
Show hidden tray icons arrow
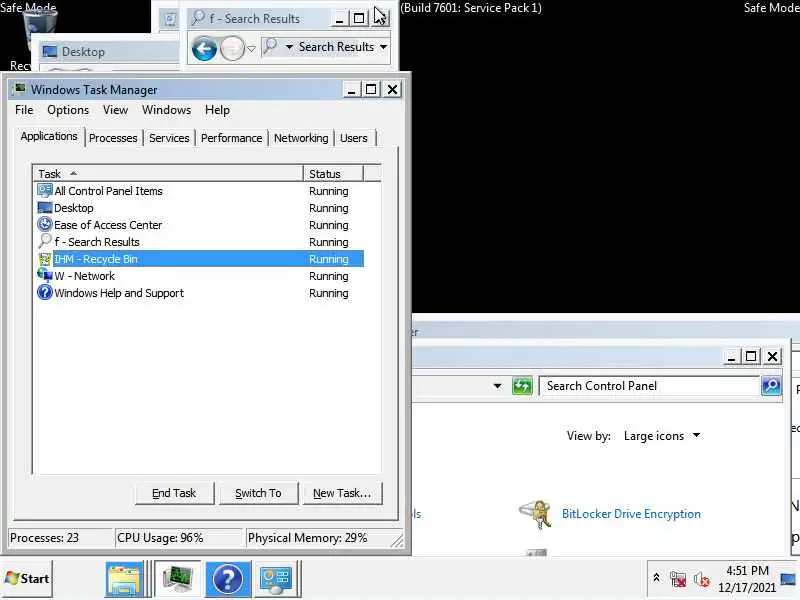click(x=657, y=578)
